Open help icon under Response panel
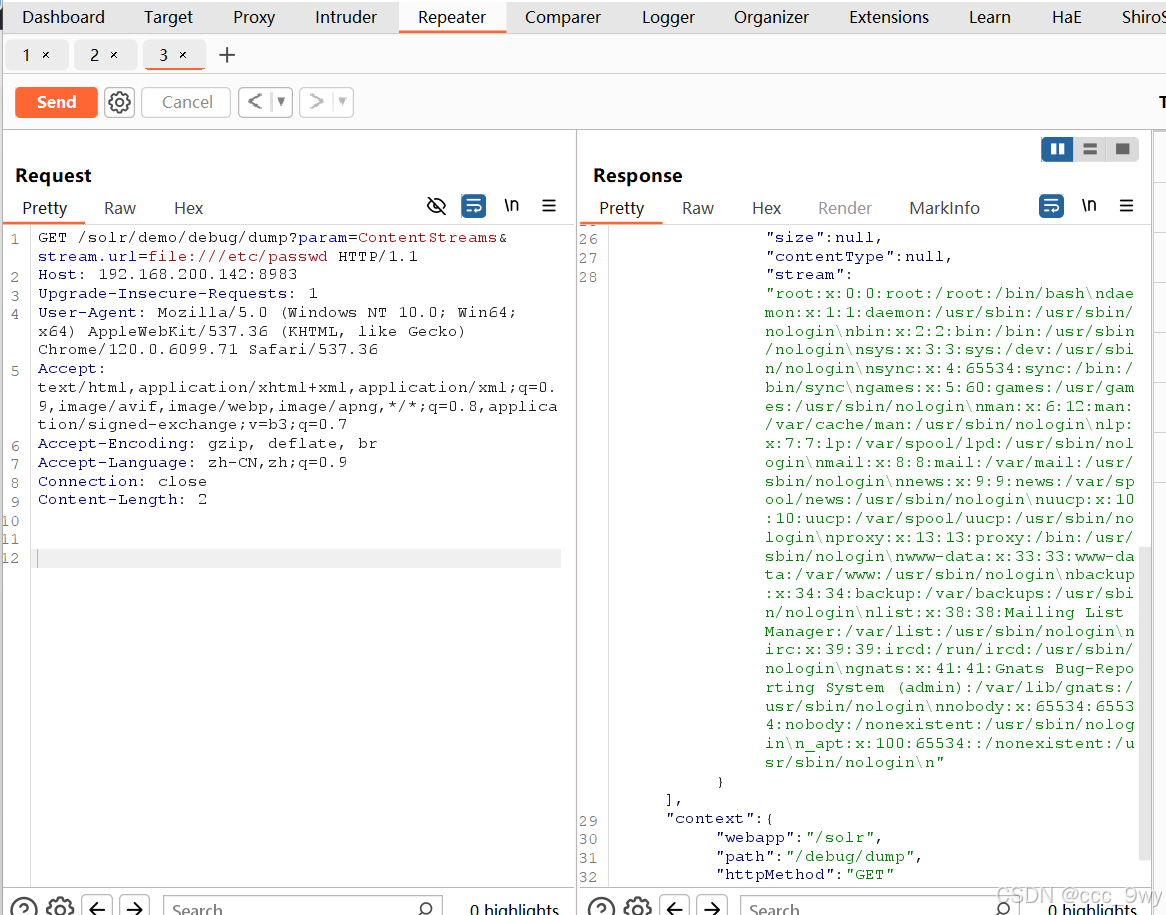Viewport: 1166px width, 915px height. pyautogui.click(x=602, y=908)
